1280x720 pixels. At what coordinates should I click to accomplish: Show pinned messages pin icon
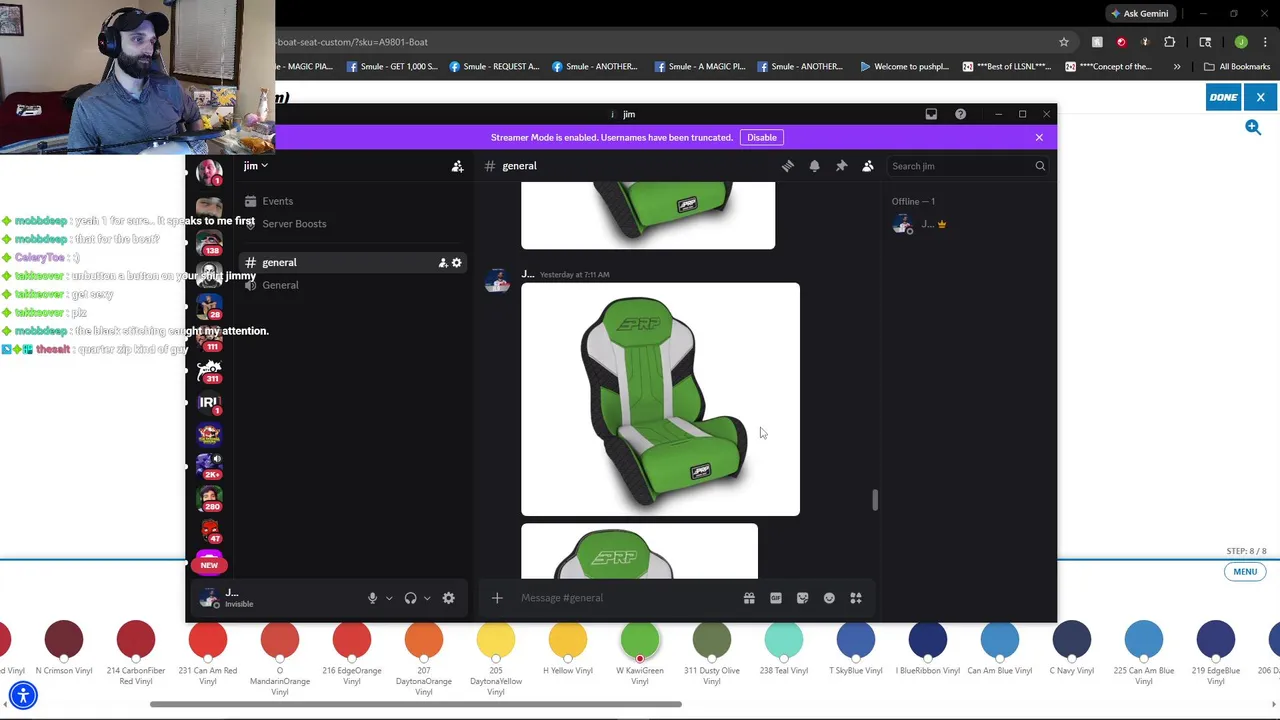(841, 166)
